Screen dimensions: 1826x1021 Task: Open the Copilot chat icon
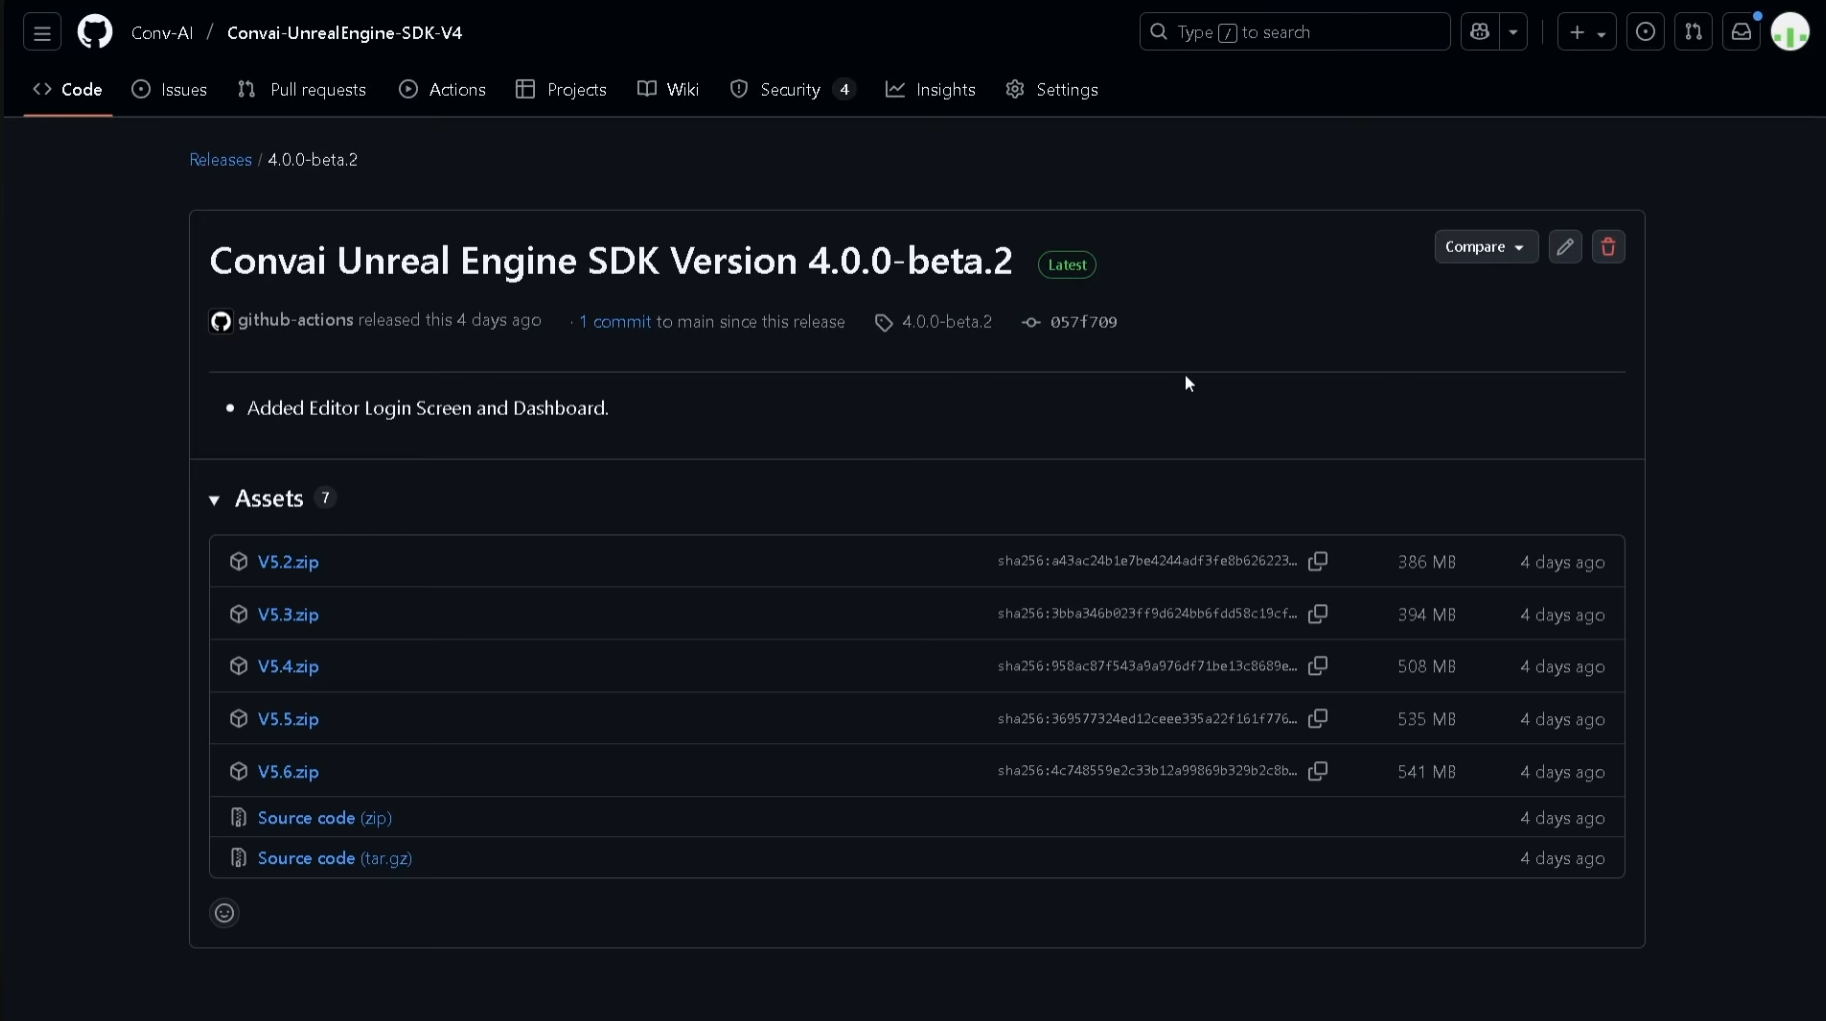coord(1480,32)
